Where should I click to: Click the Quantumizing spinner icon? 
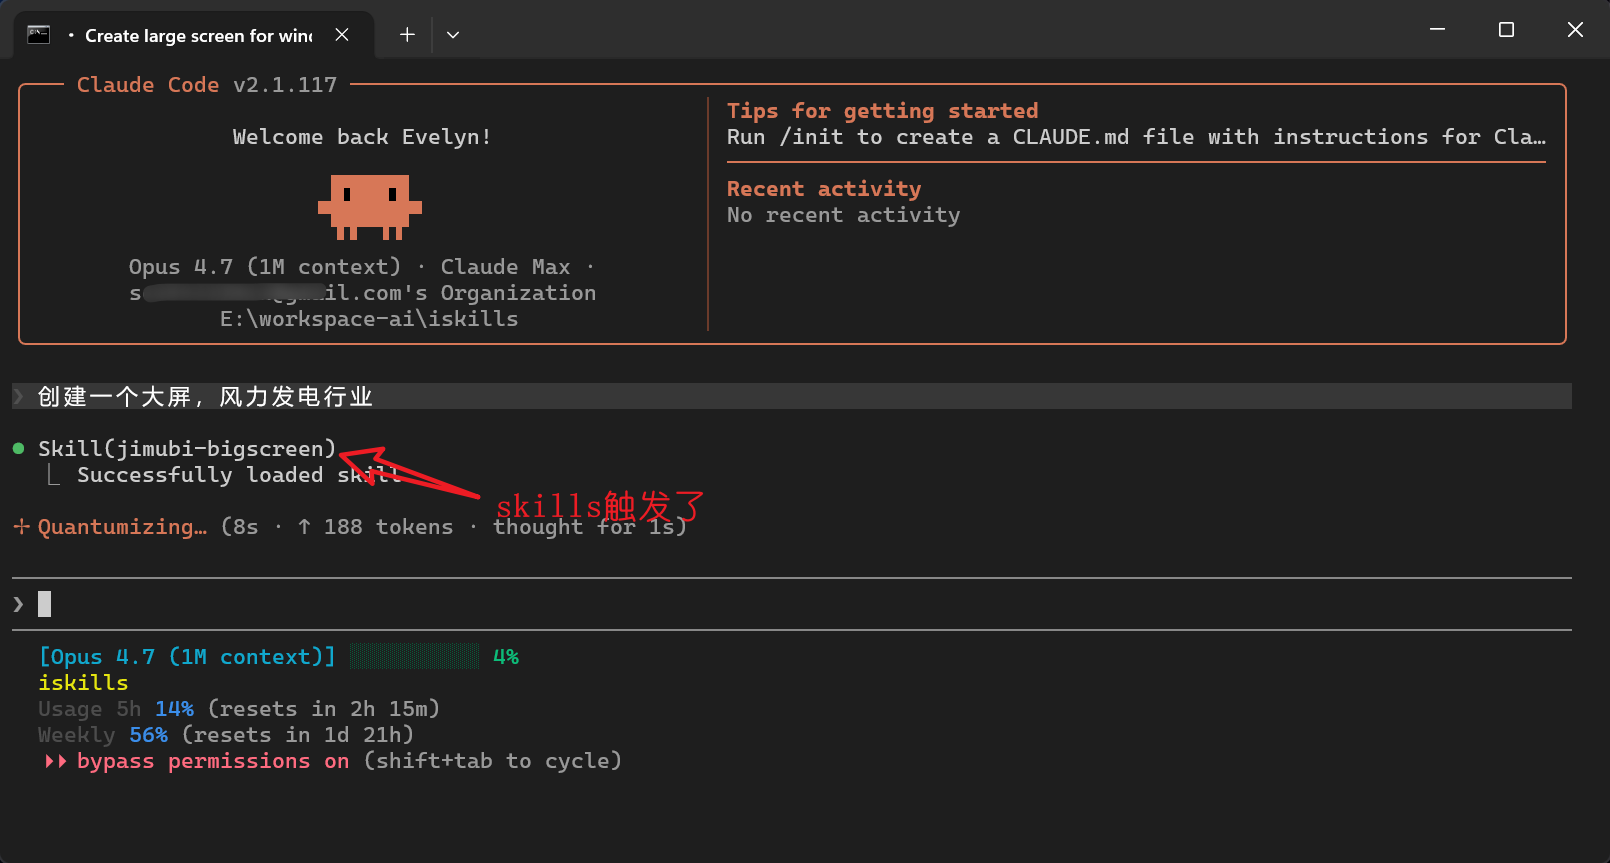[x=21, y=527]
